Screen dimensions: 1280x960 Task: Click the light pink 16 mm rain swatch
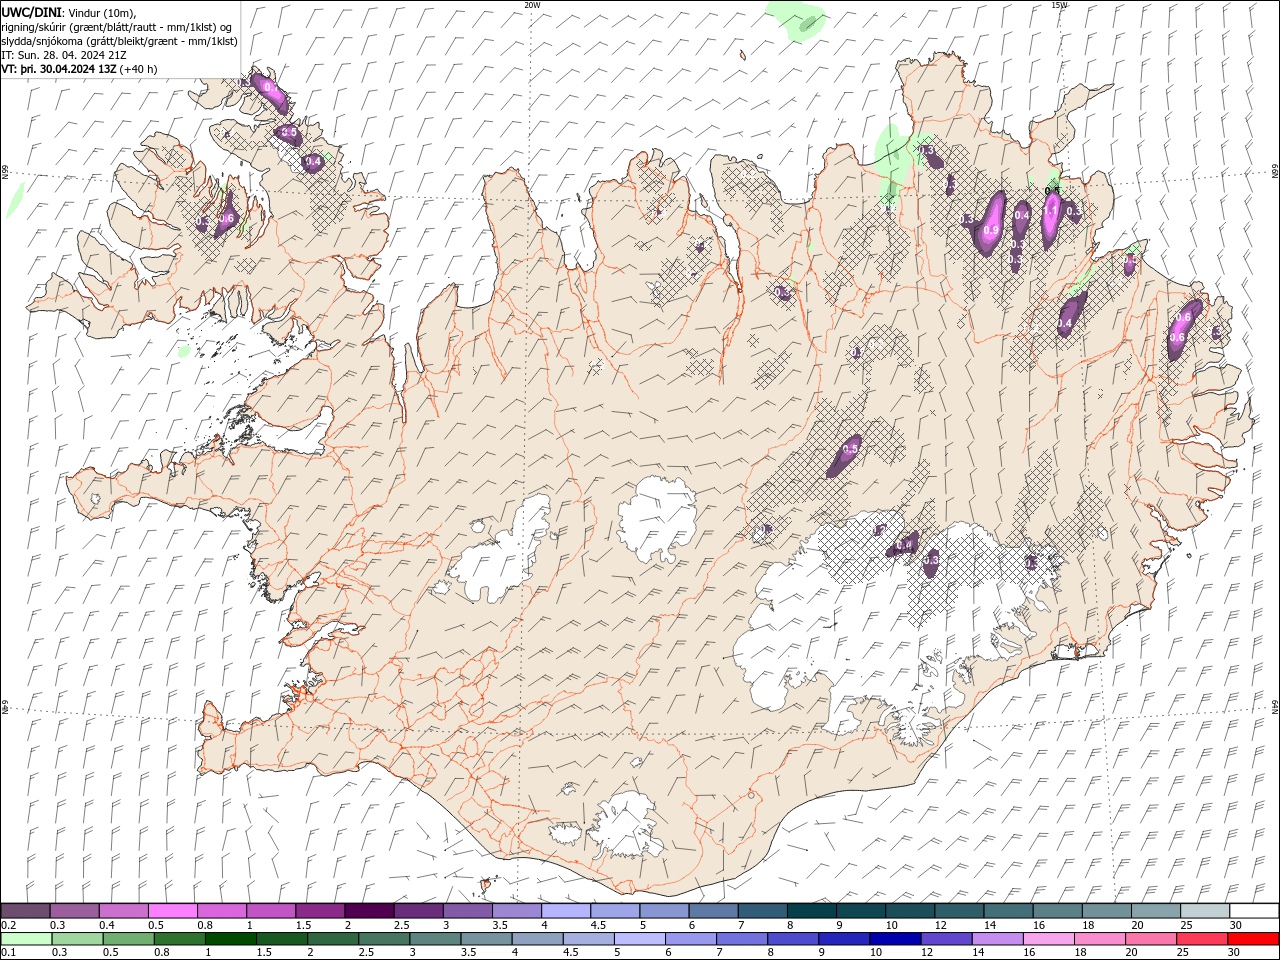pyautogui.click(x=1049, y=939)
